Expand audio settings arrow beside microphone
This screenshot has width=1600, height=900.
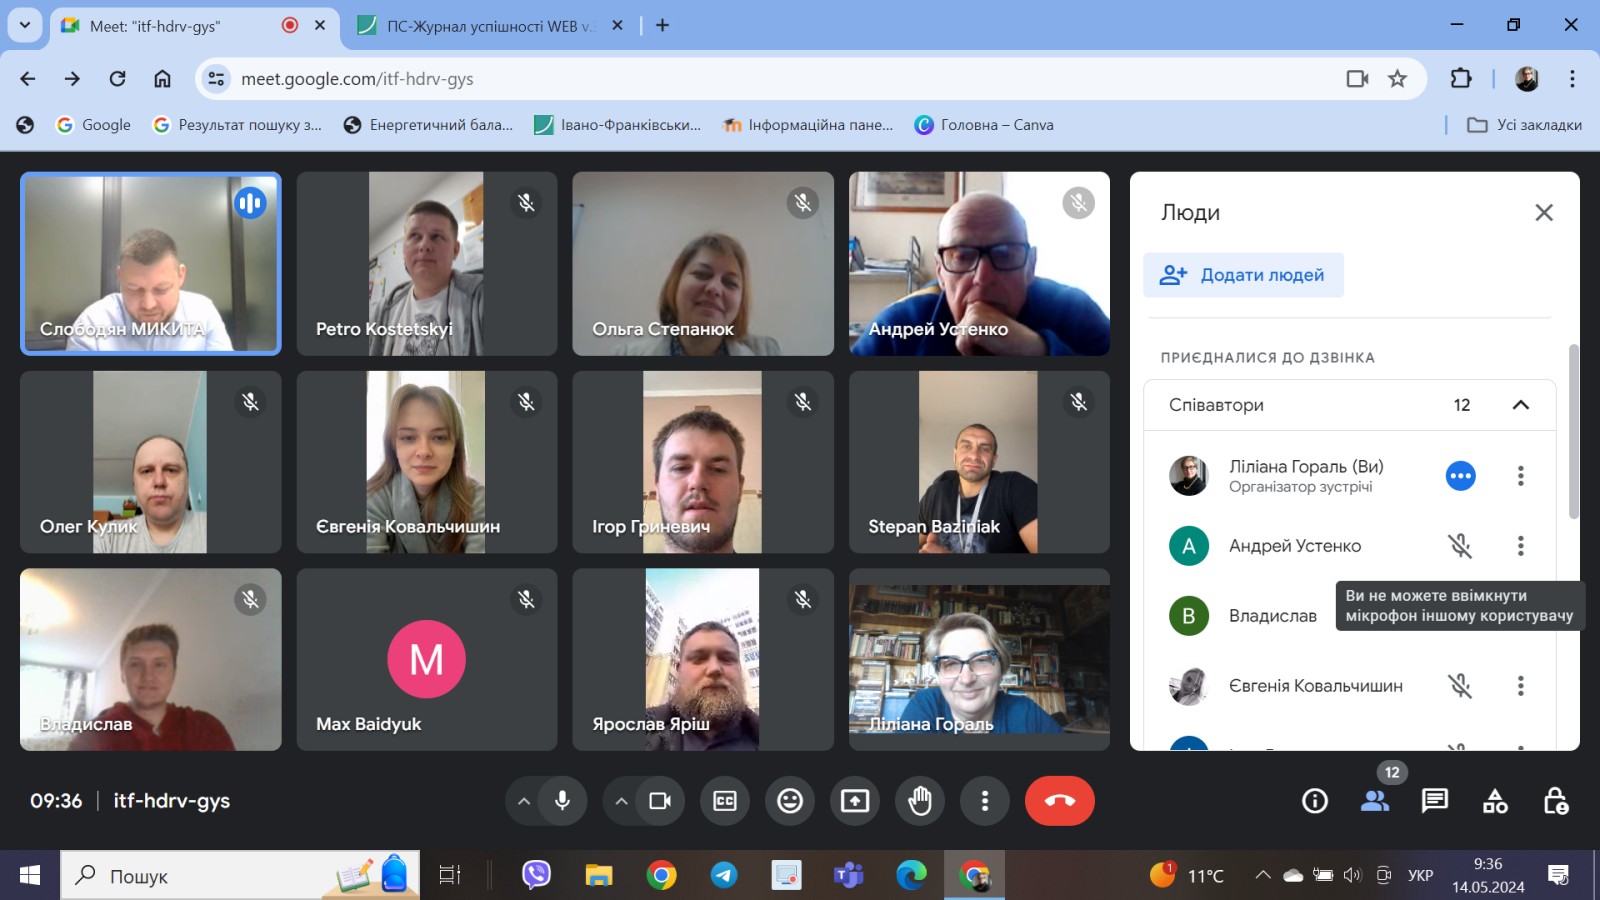click(523, 801)
